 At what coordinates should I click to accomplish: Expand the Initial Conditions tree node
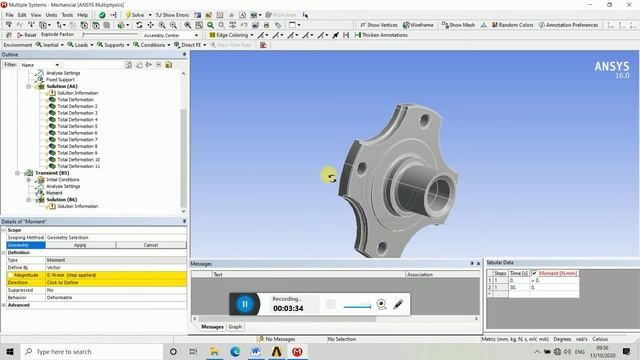pyautogui.click(x=29, y=180)
